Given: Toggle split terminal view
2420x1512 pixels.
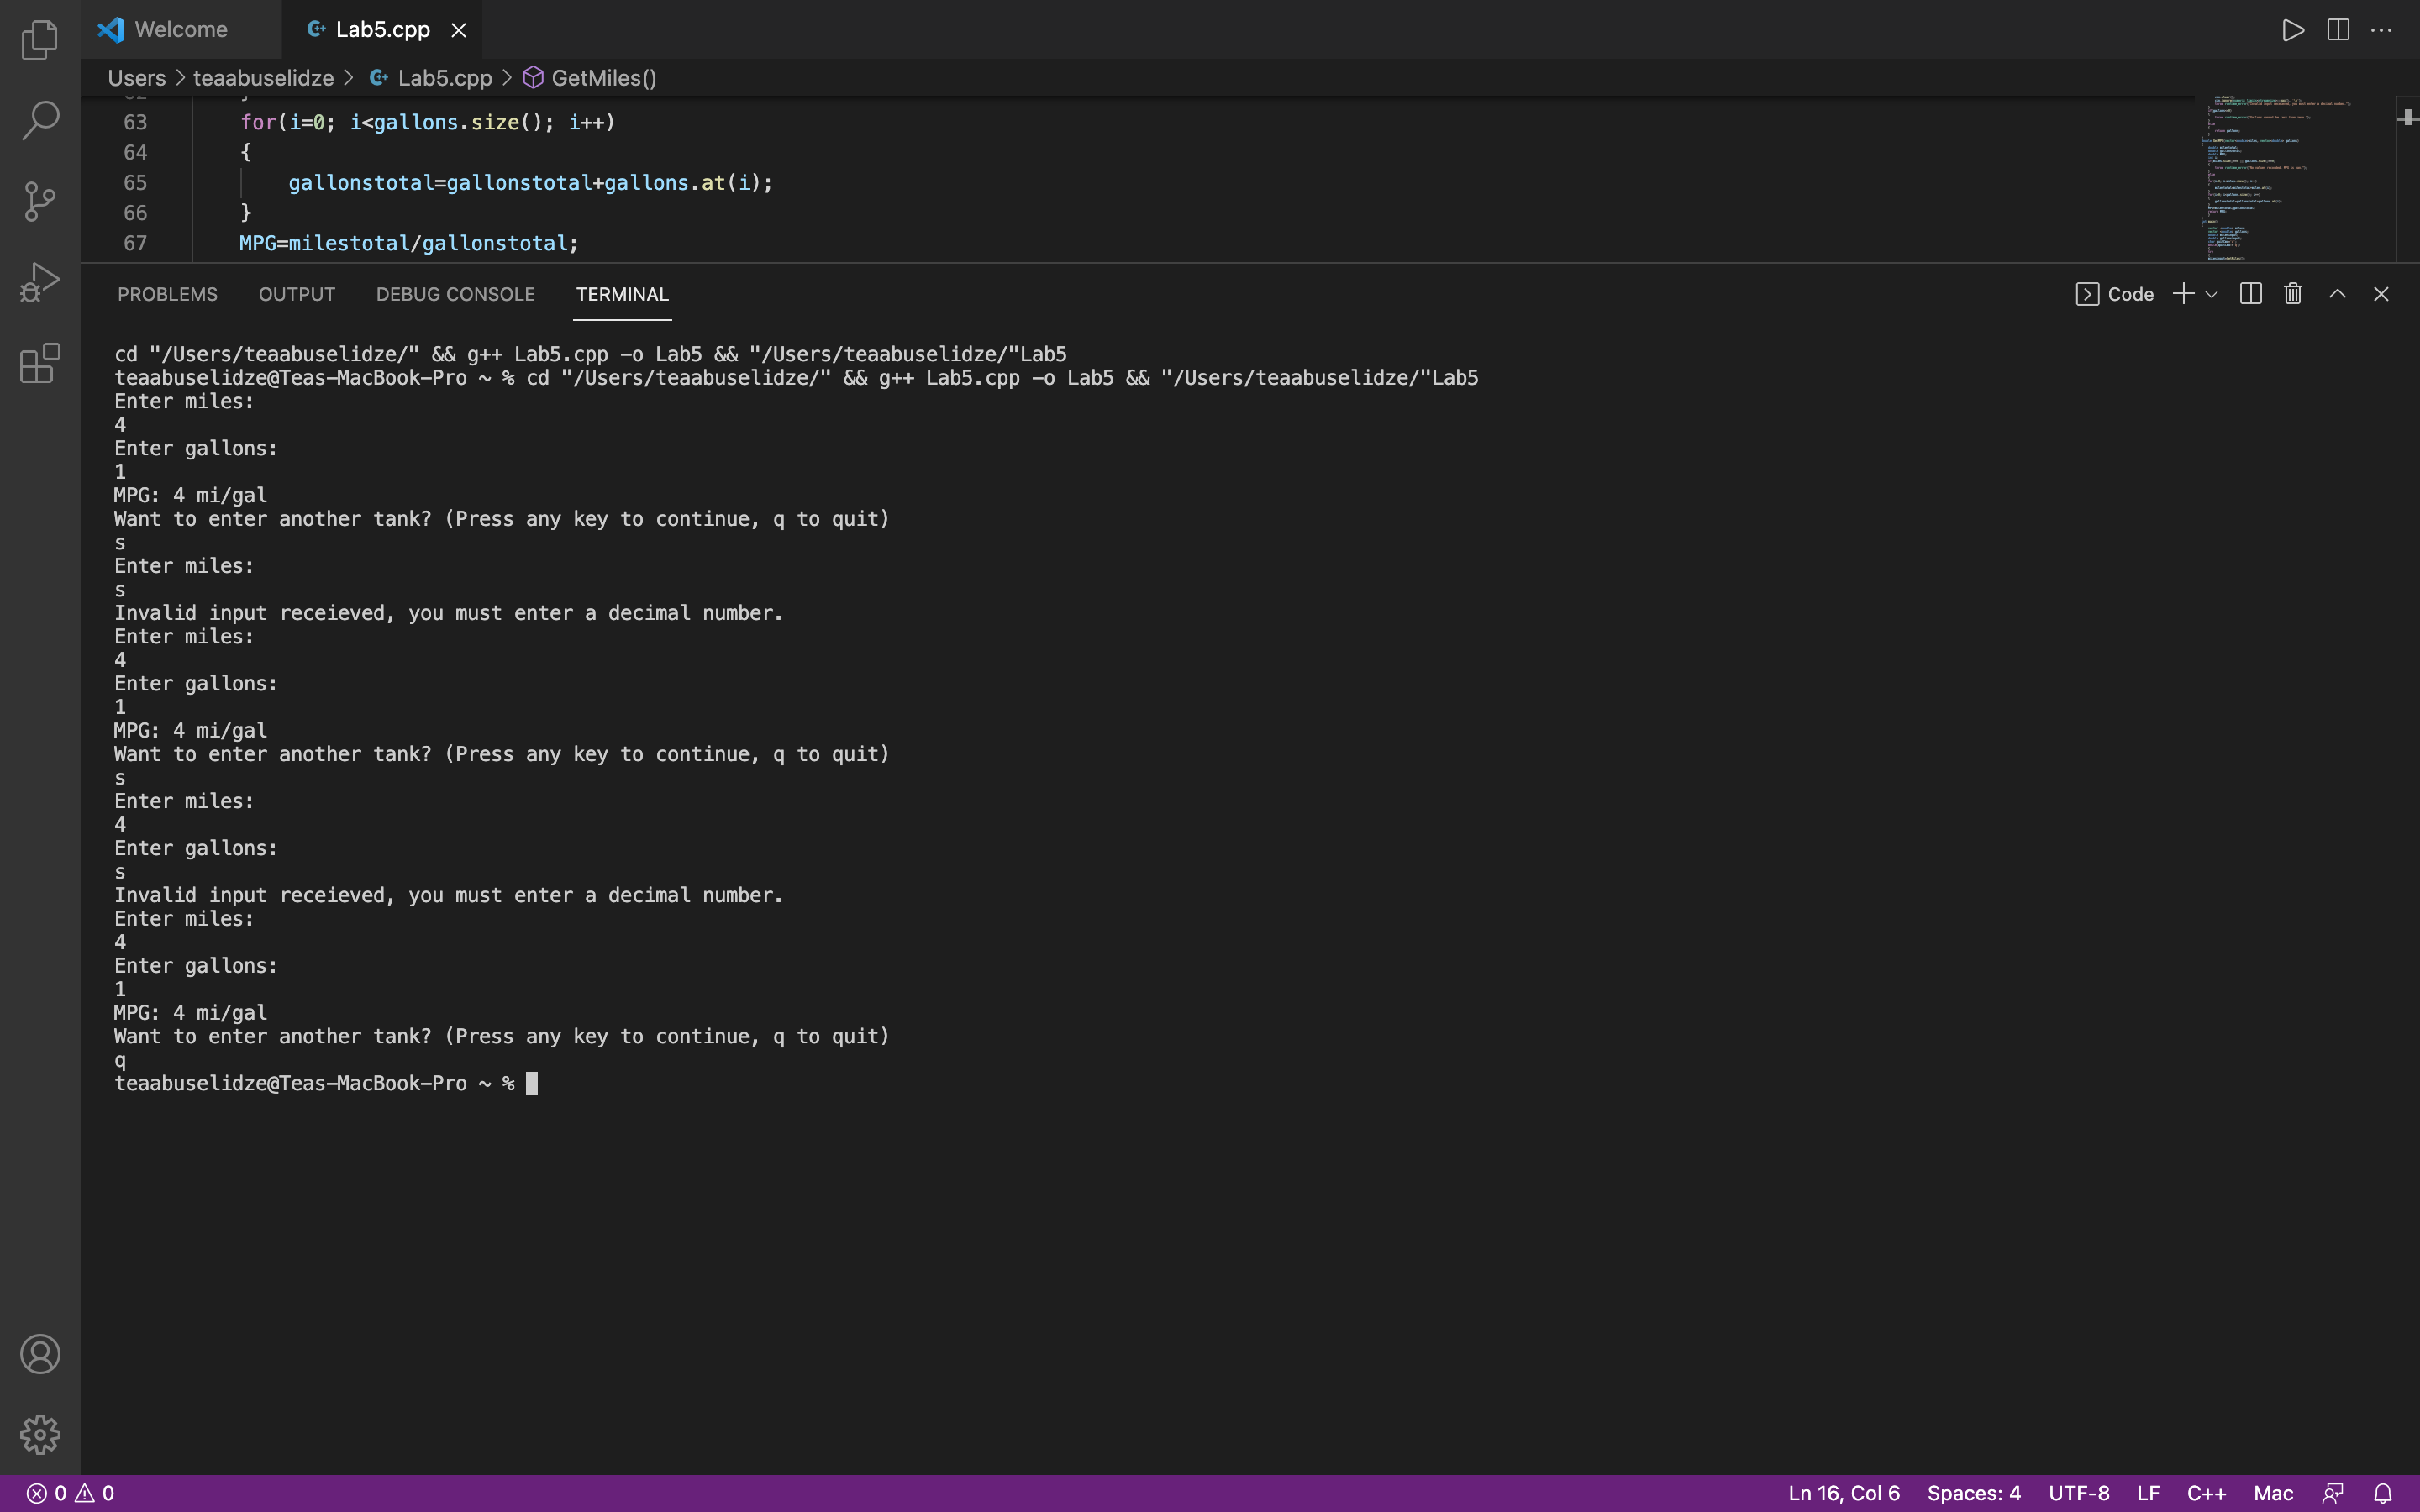Looking at the screenshot, I should pos(2250,293).
